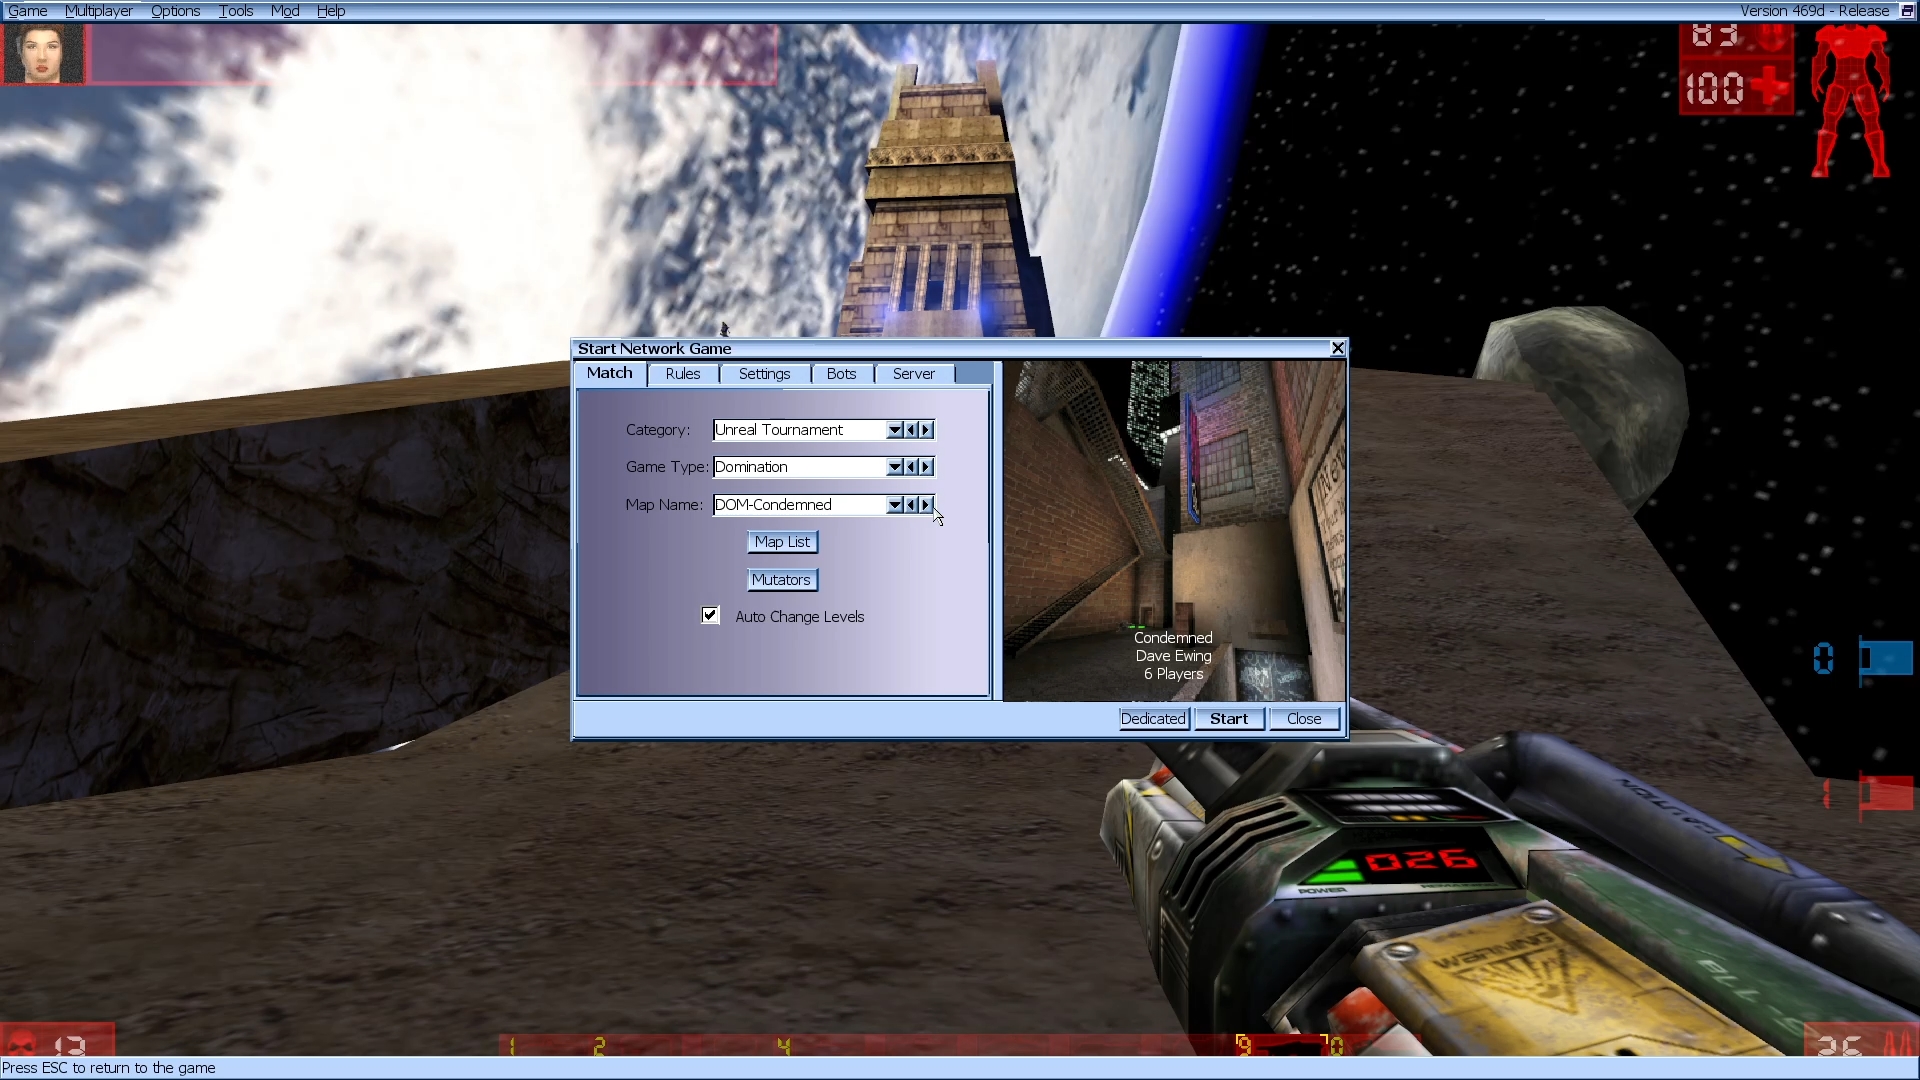Switch to the Server tab
Viewport: 1920px width, 1080px height.
point(913,374)
